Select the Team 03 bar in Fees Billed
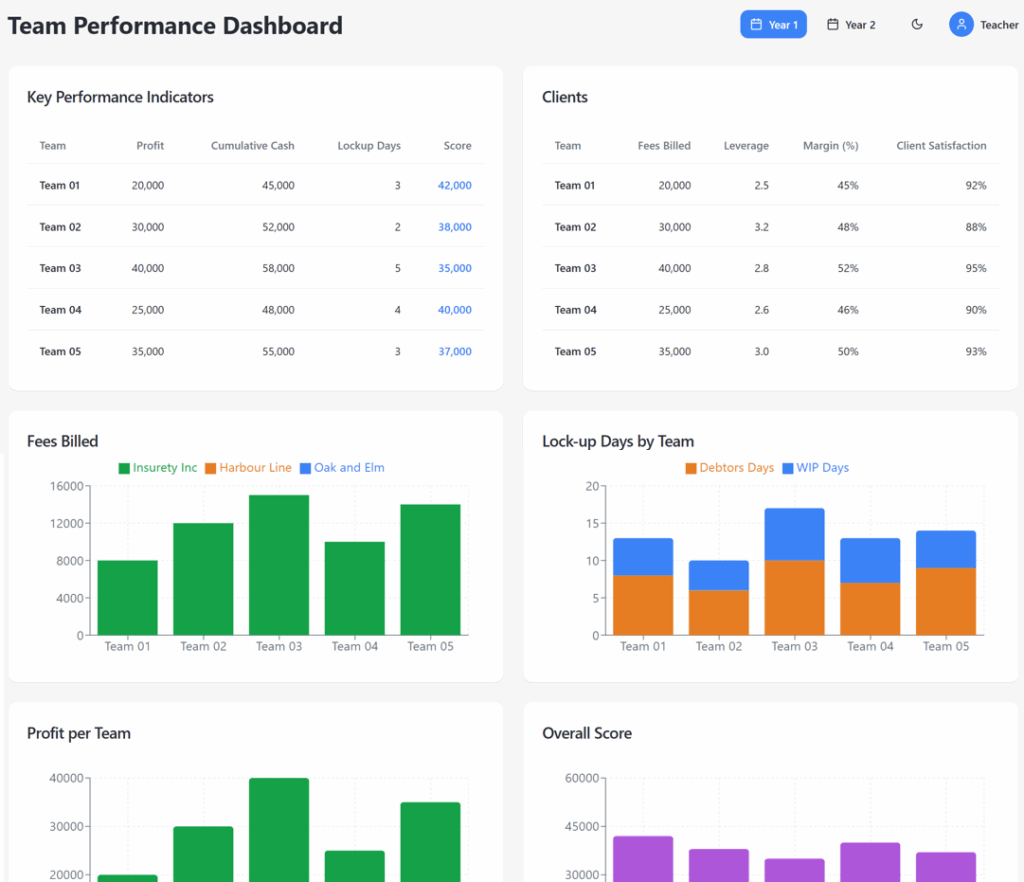This screenshot has height=882, width=1024. click(x=279, y=565)
